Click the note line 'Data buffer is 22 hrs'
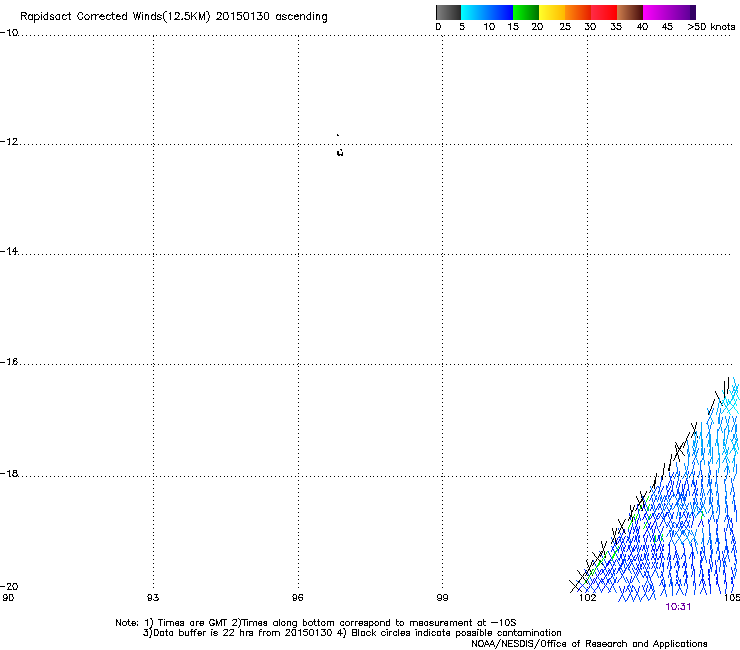 [352, 633]
